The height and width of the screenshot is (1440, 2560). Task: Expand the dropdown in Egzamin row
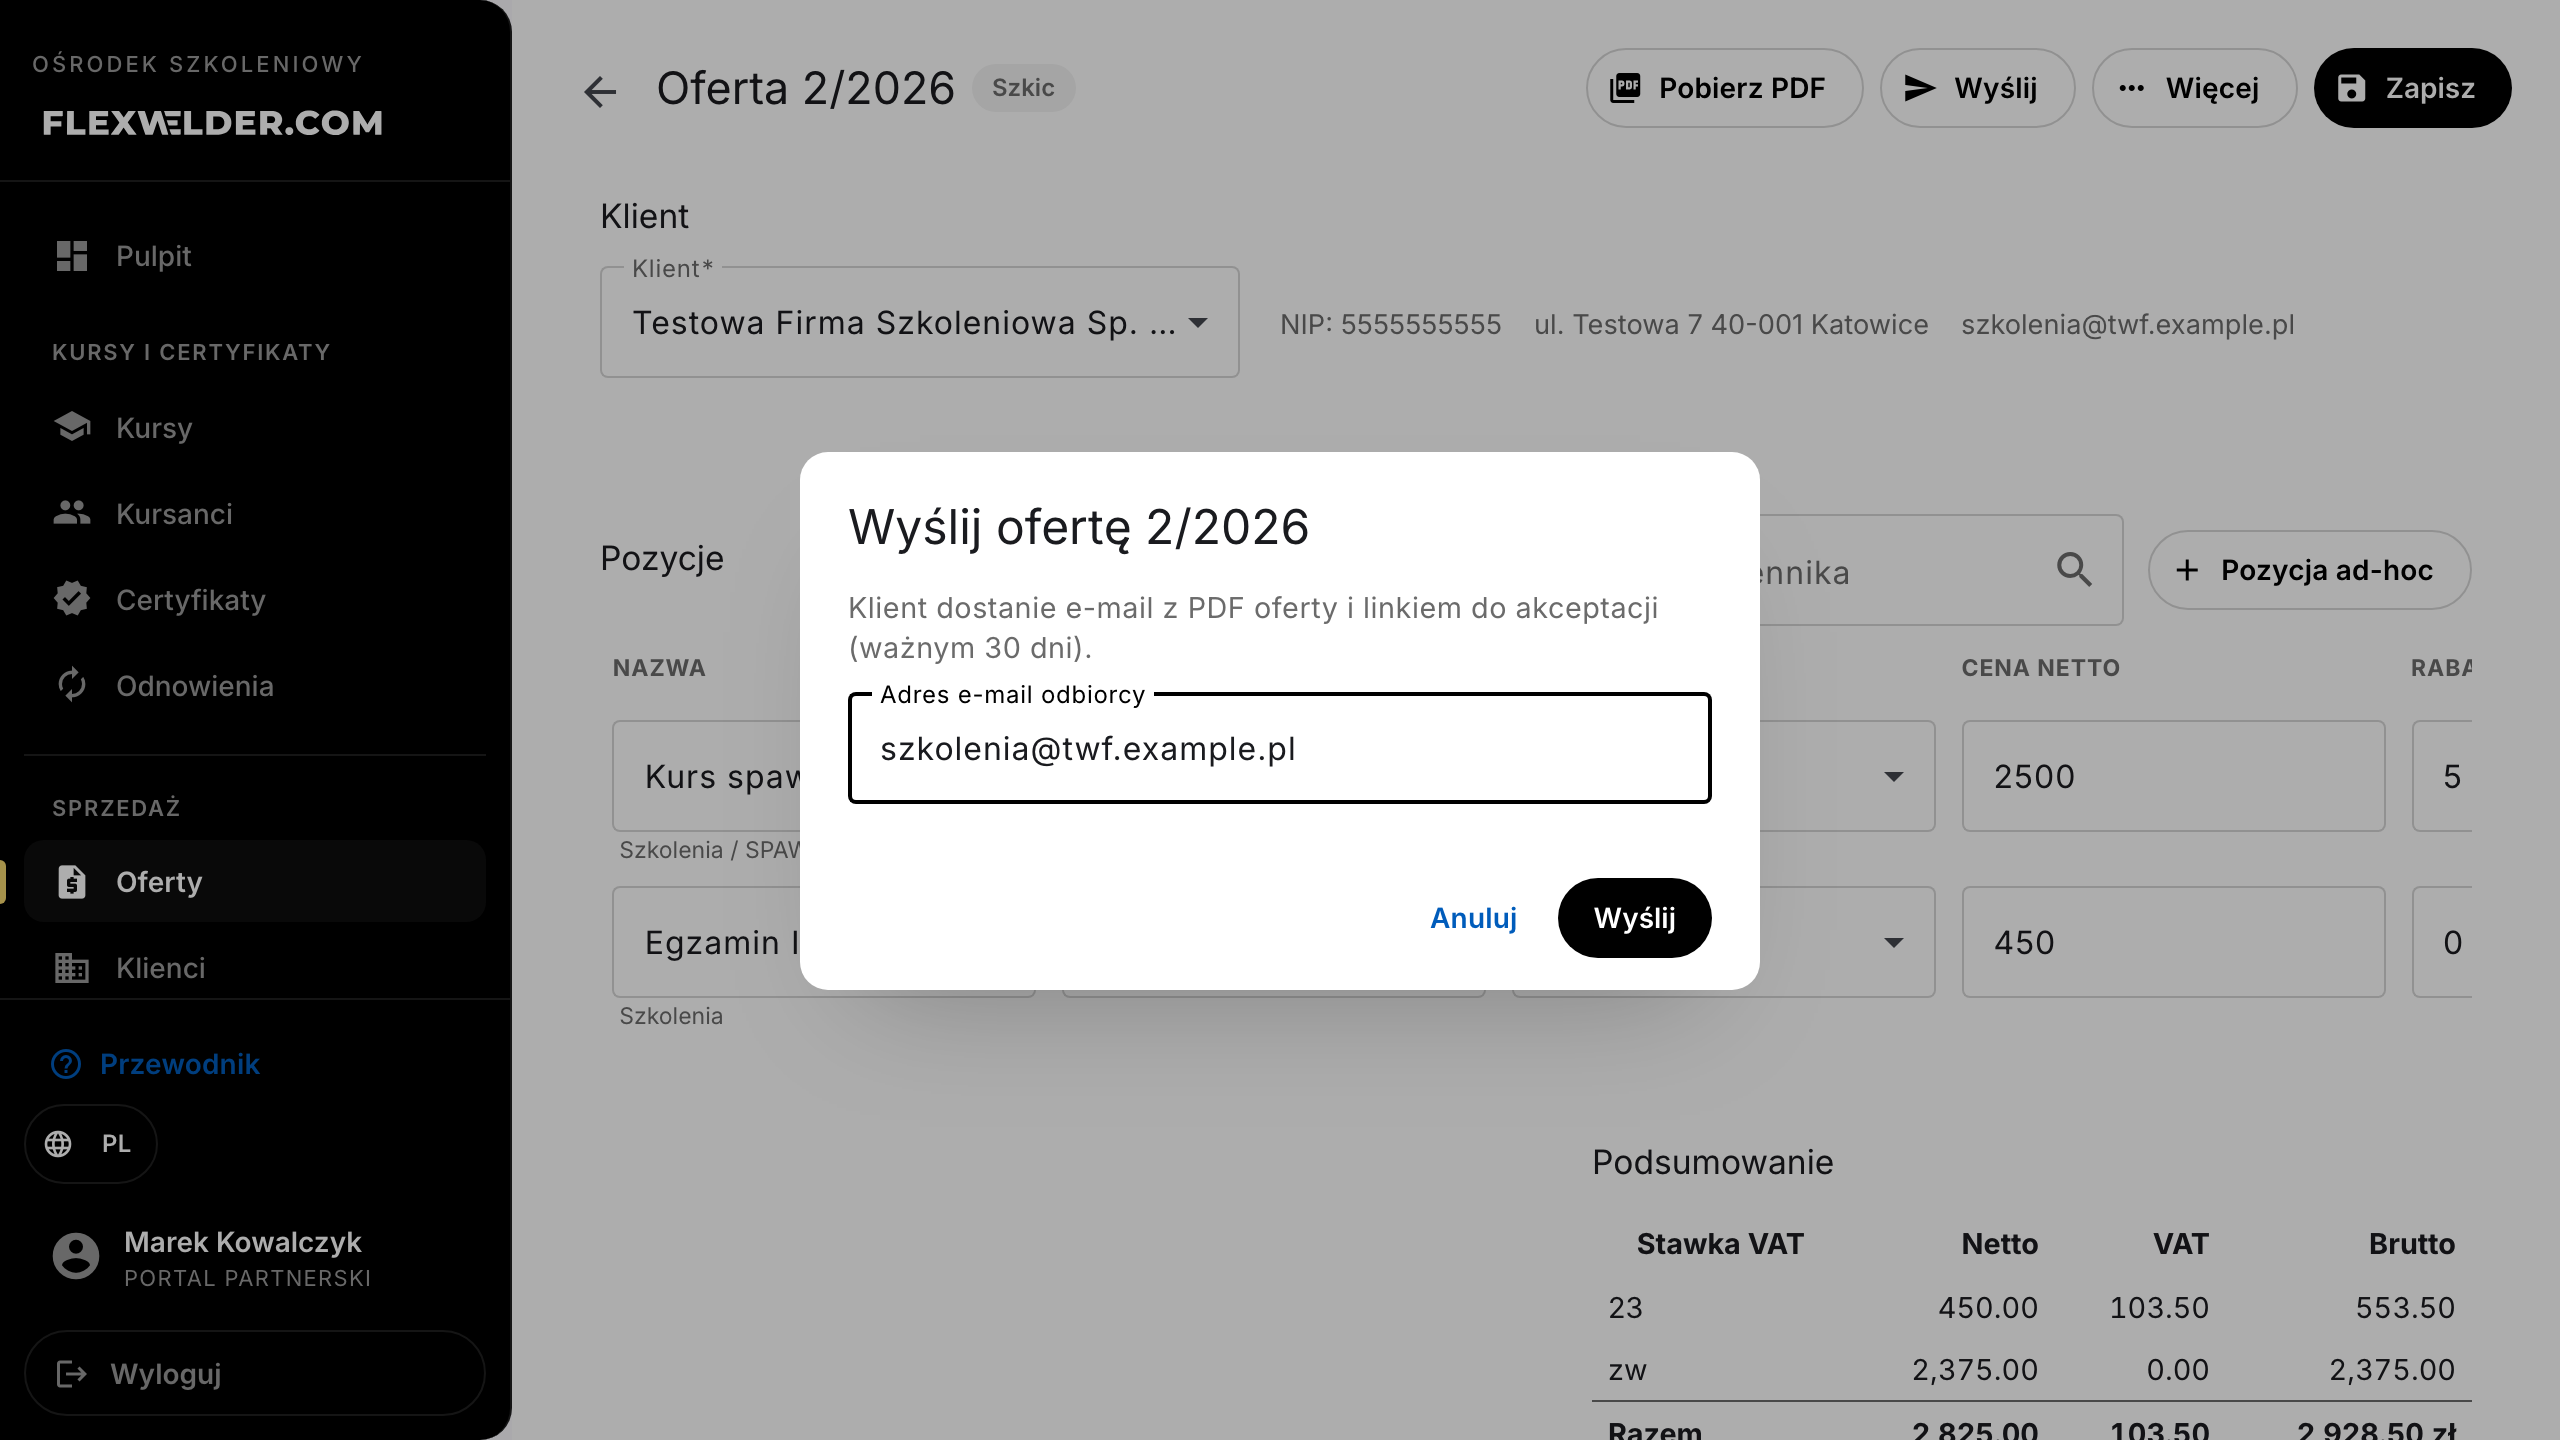pyautogui.click(x=1893, y=943)
